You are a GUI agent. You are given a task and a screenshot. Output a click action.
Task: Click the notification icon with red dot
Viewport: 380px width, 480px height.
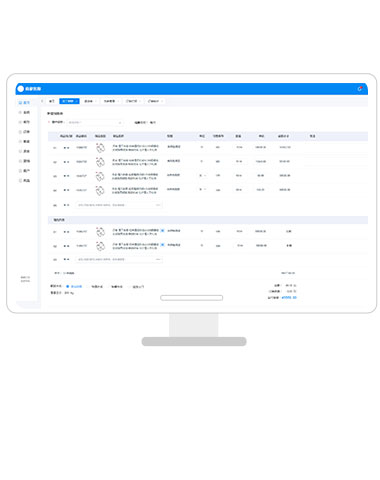point(360,89)
